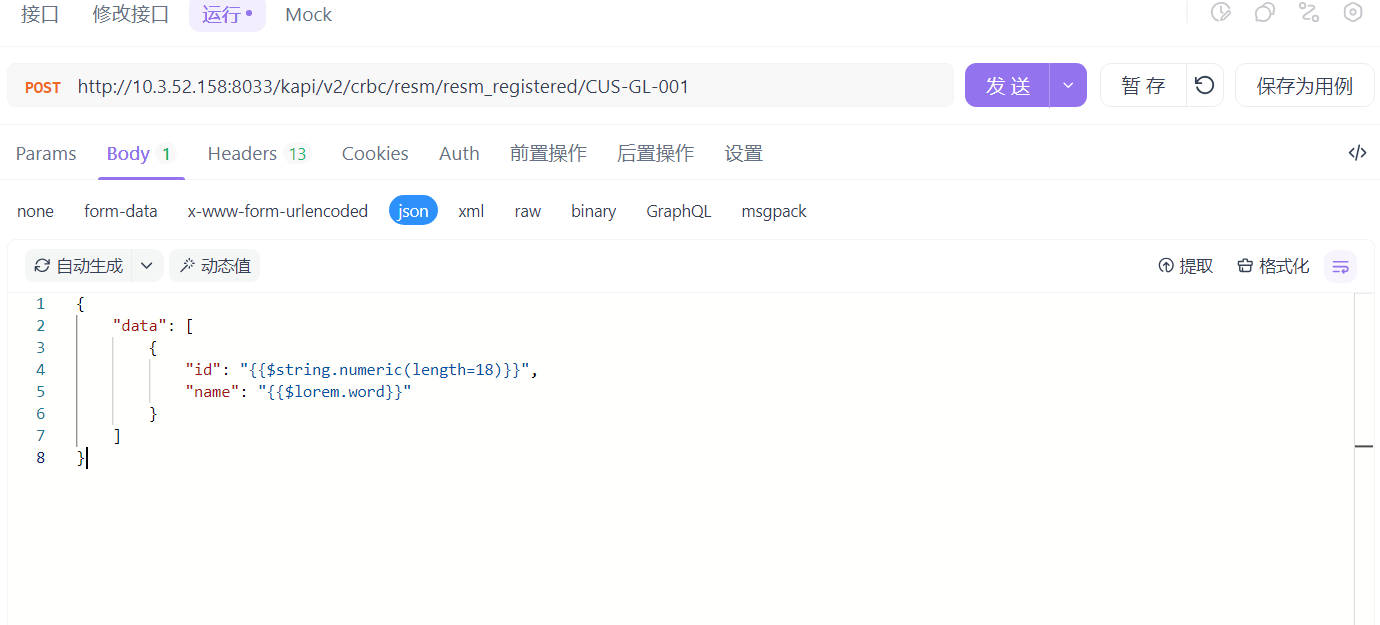Open the POST request method selector

[x=43, y=87]
